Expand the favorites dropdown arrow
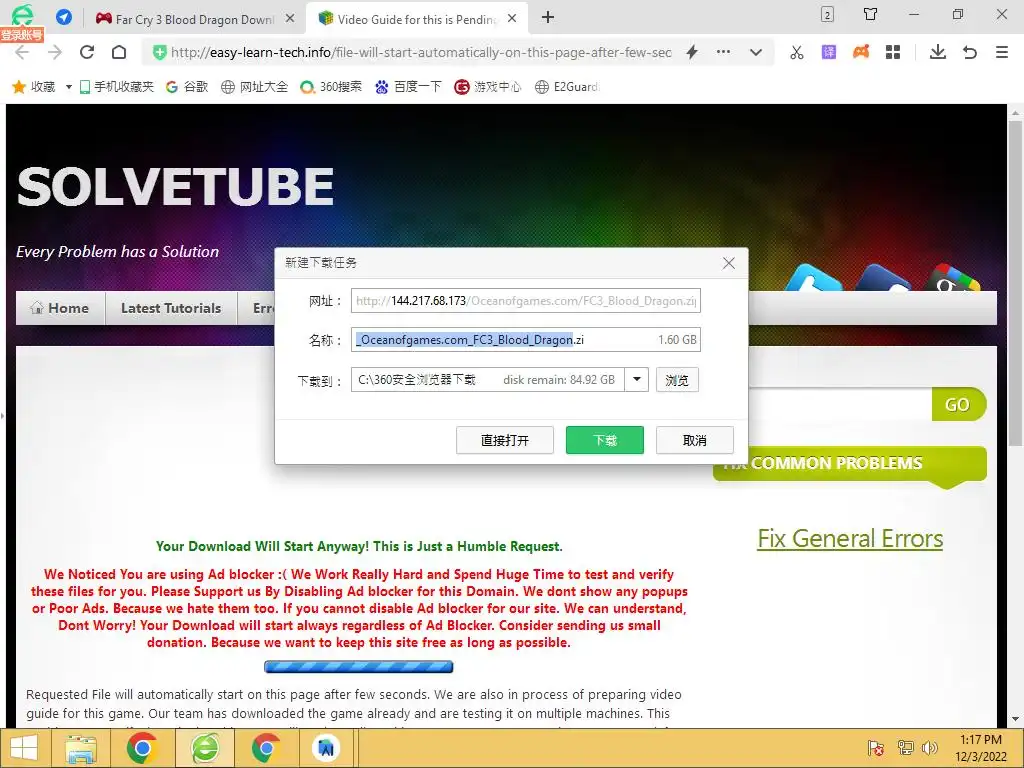The width and height of the screenshot is (1024, 768). pyautogui.click(x=69, y=87)
